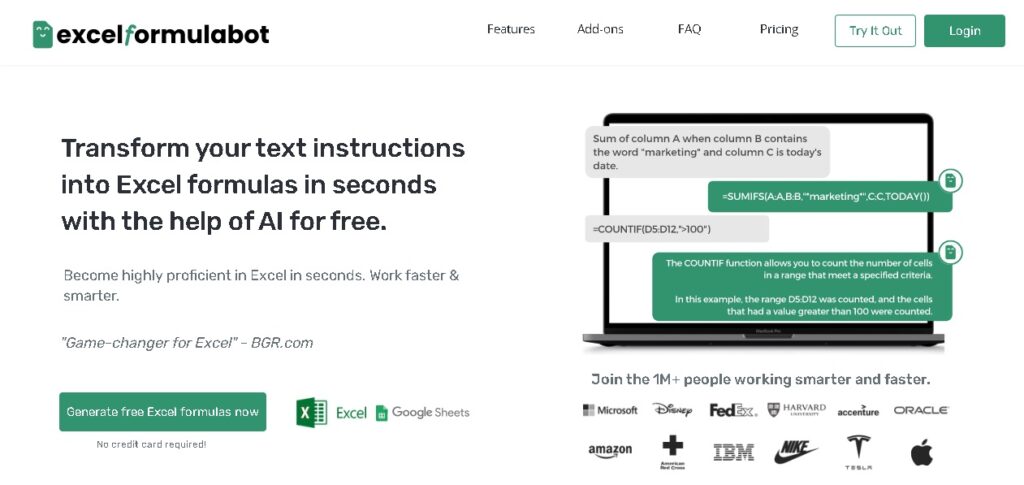Click the Google Sheets icon
The width and height of the screenshot is (1024, 485).
(381, 413)
